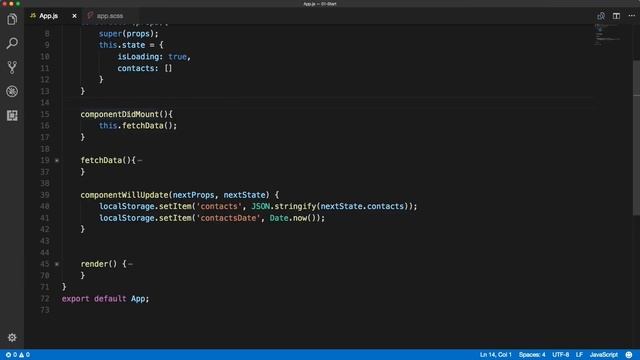Close the App.js tab
Viewport: 640px width, 360px height.
[x=74, y=16]
